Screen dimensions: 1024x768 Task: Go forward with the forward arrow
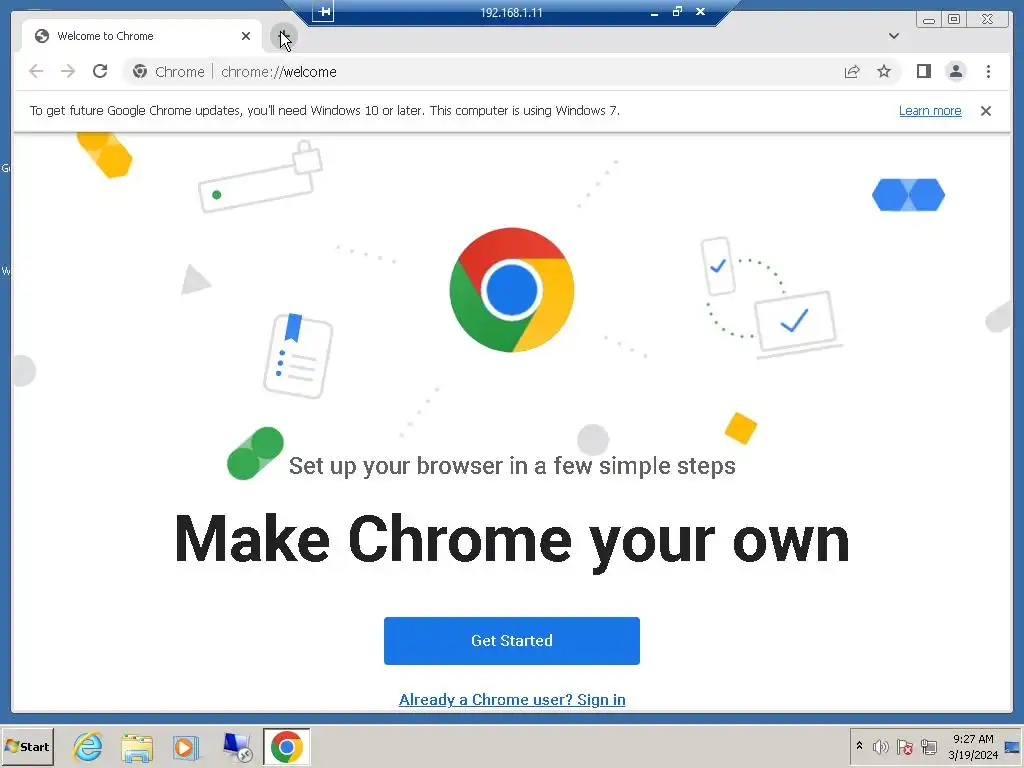pos(68,71)
